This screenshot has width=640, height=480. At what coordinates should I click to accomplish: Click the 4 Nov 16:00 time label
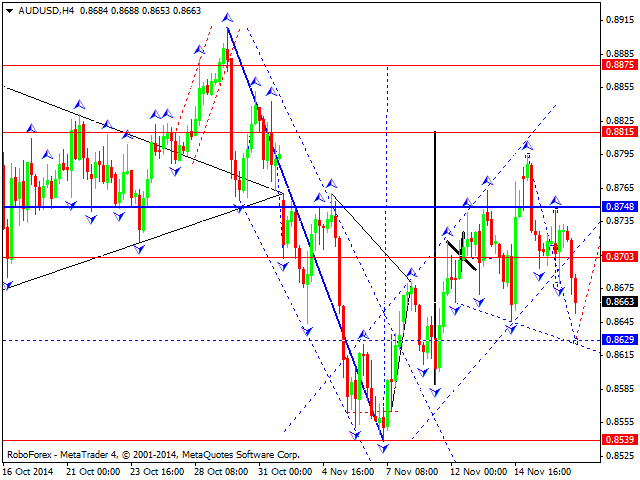(349, 471)
